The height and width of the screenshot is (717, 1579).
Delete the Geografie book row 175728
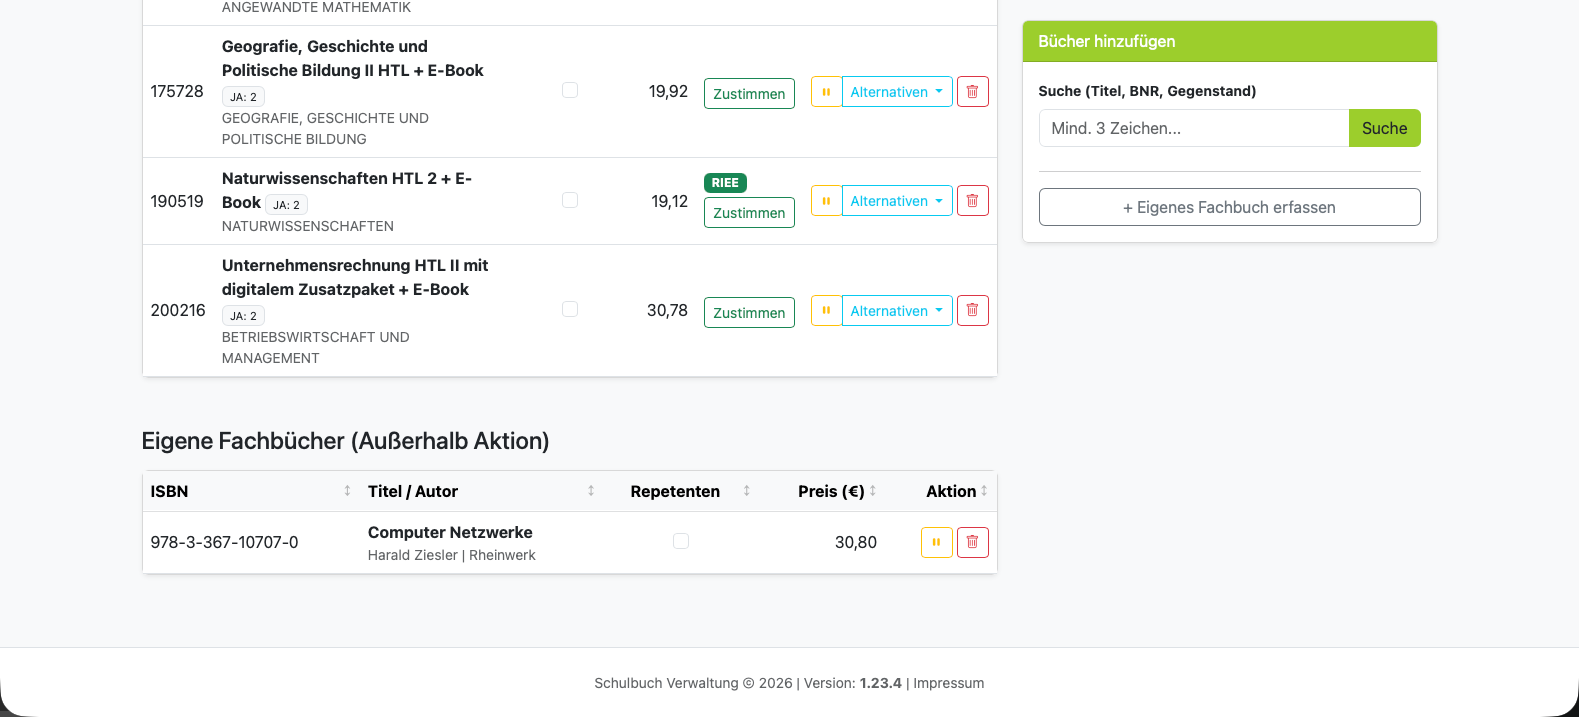[972, 92]
